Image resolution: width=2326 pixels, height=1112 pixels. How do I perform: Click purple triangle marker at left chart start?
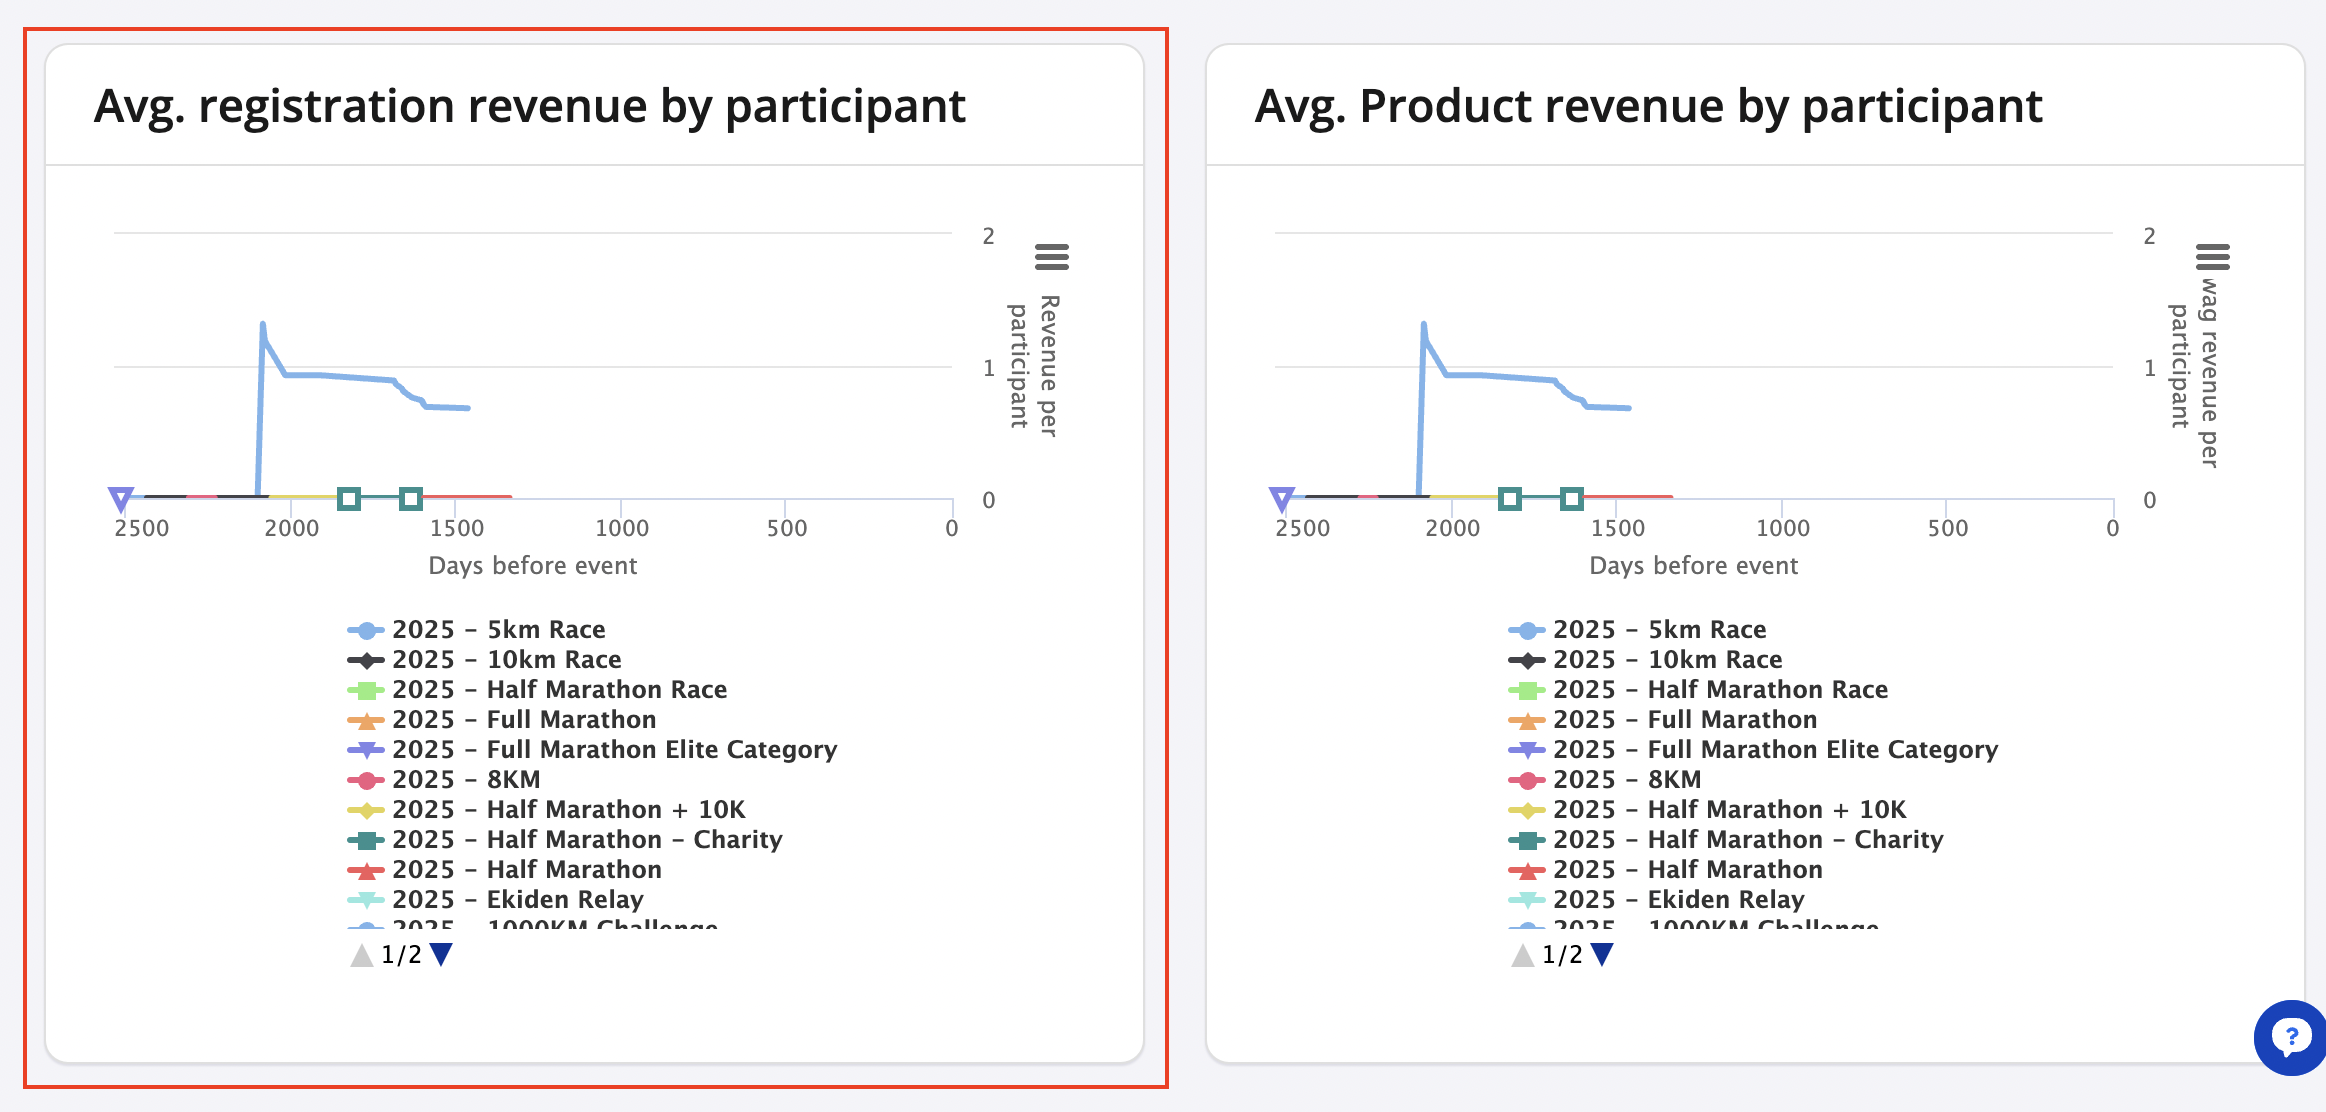(x=121, y=498)
